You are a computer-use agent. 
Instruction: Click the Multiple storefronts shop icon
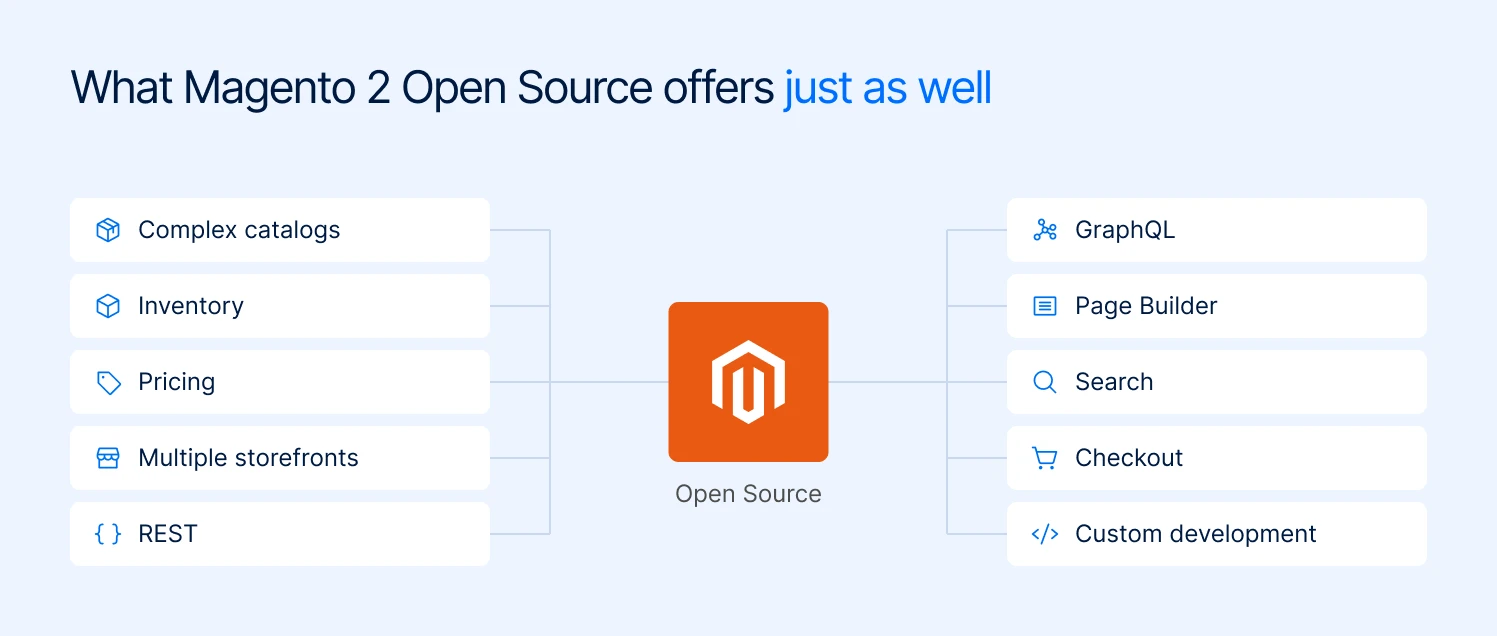[x=108, y=458]
